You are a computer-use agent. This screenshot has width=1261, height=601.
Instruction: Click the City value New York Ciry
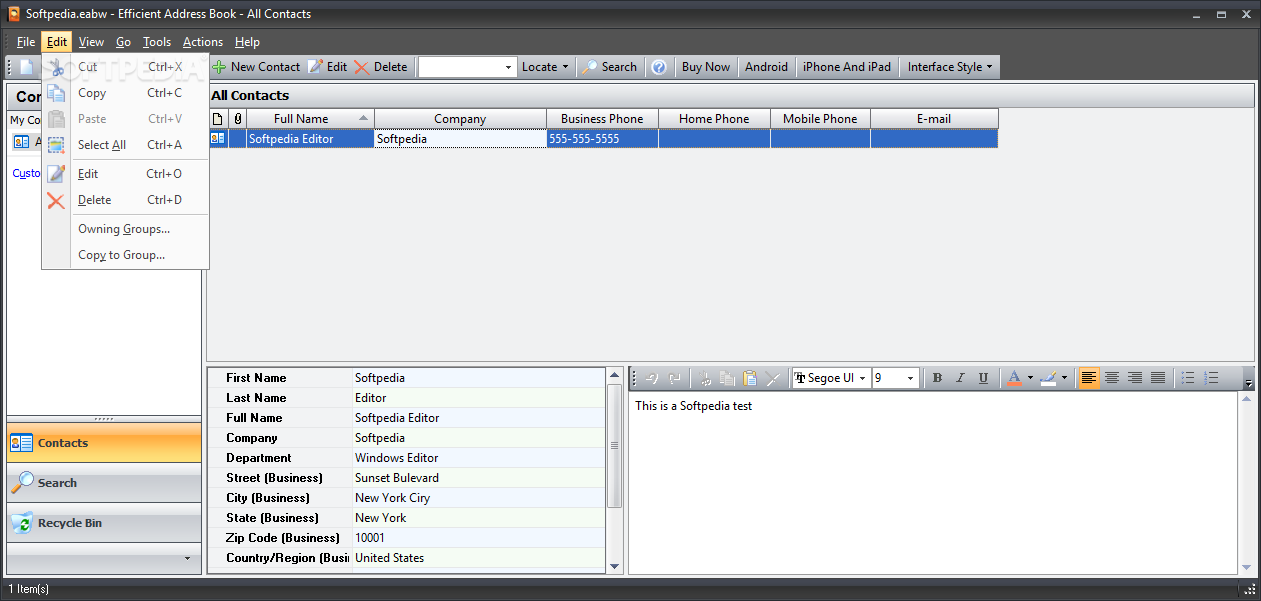click(x=393, y=498)
